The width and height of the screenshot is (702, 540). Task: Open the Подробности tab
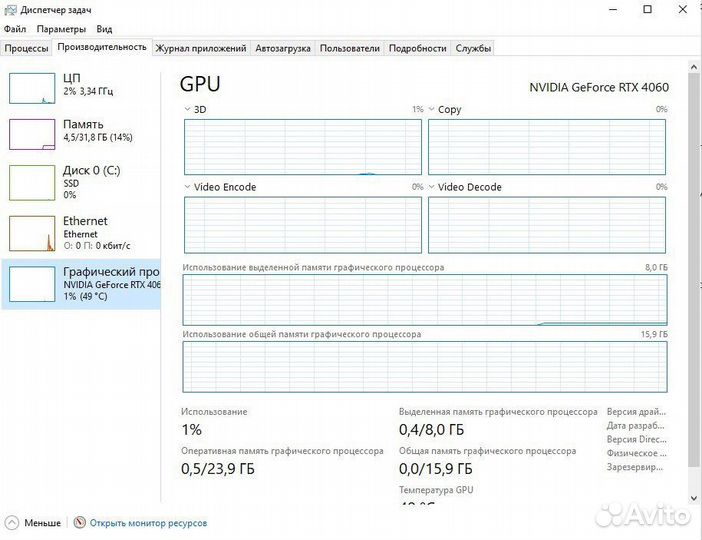pos(417,48)
